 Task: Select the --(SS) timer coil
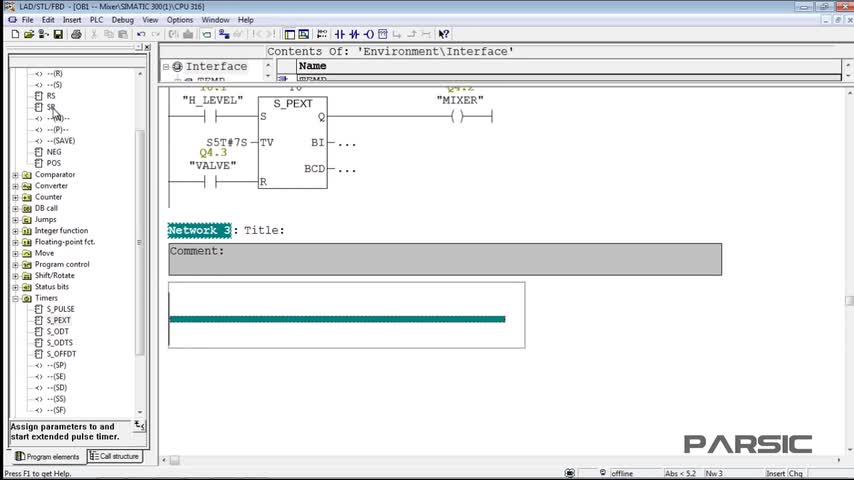tap(56, 399)
